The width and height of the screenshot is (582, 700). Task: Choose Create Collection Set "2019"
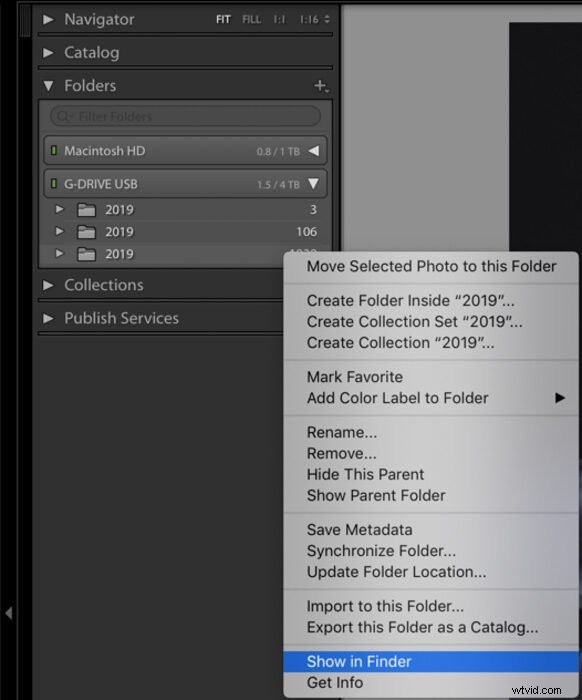click(431, 321)
